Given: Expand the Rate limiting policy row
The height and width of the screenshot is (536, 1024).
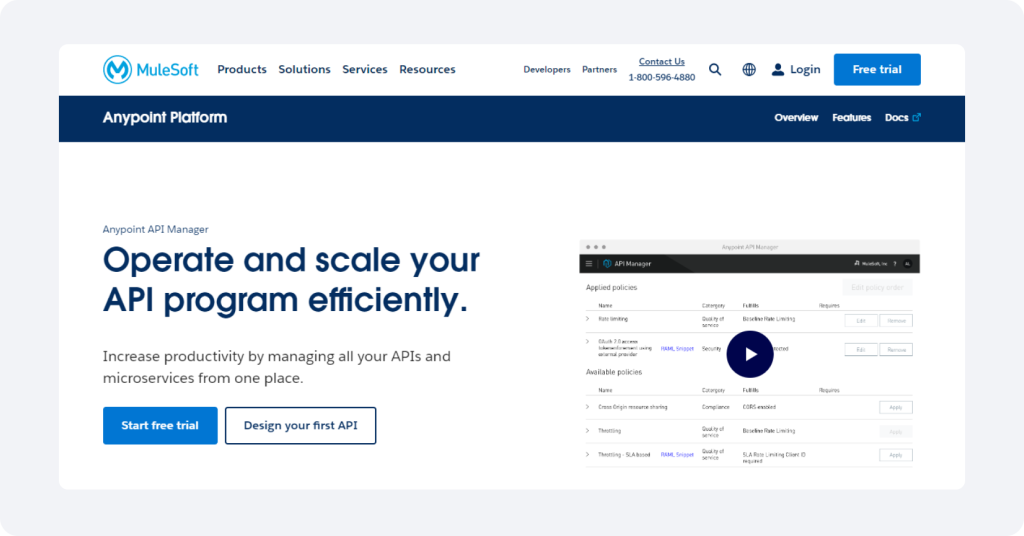Looking at the screenshot, I should (x=587, y=319).
